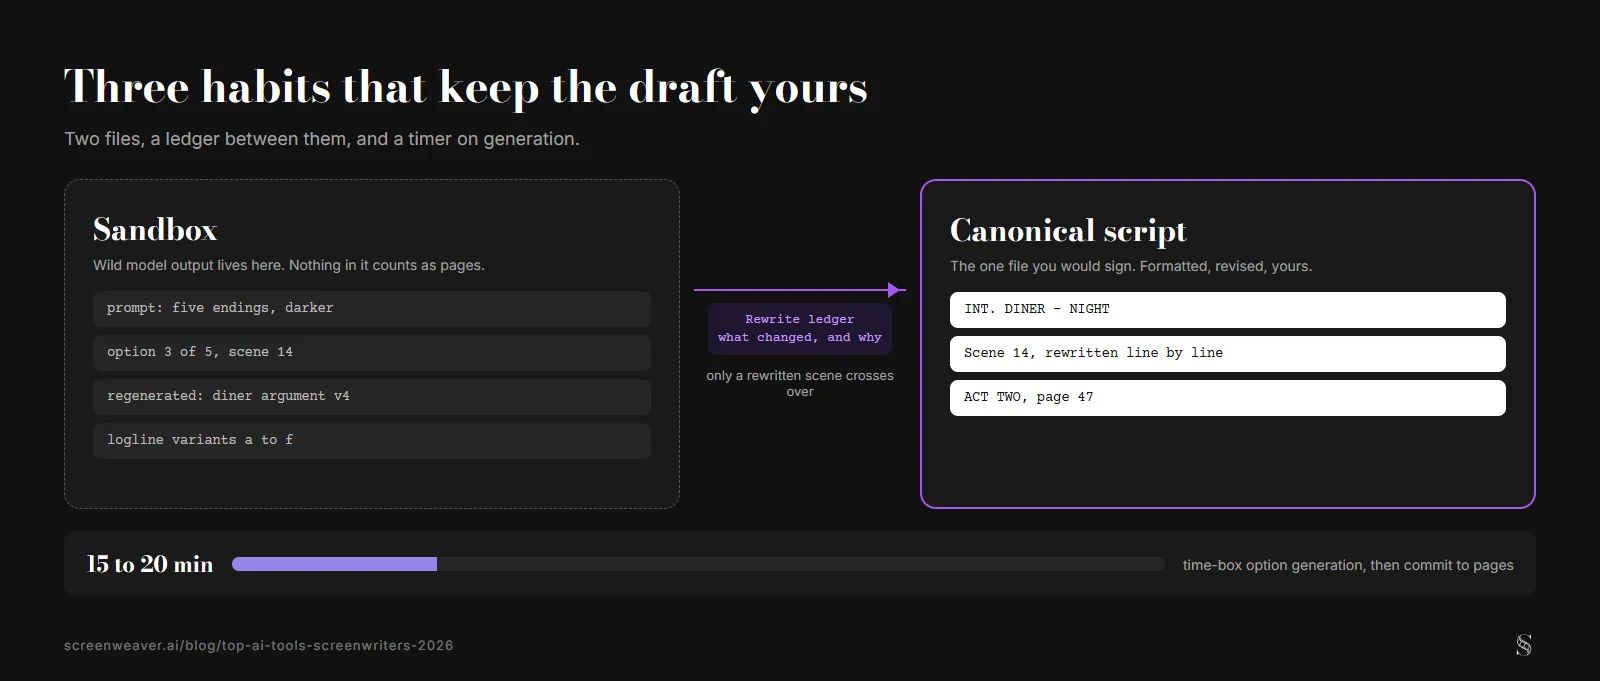Click the purple arrowhead pointing to Canonical script
The image size is (1600, 681).
(x=896, y=290)
